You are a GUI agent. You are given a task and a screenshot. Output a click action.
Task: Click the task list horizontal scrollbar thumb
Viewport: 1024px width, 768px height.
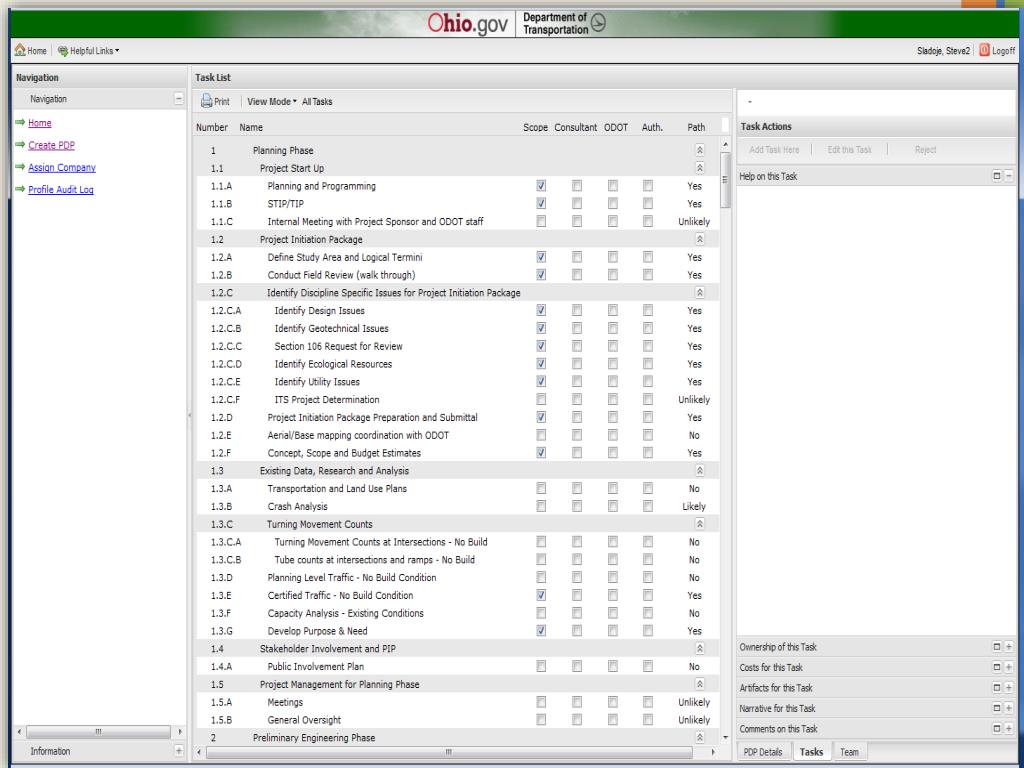(x=449, y=752)
